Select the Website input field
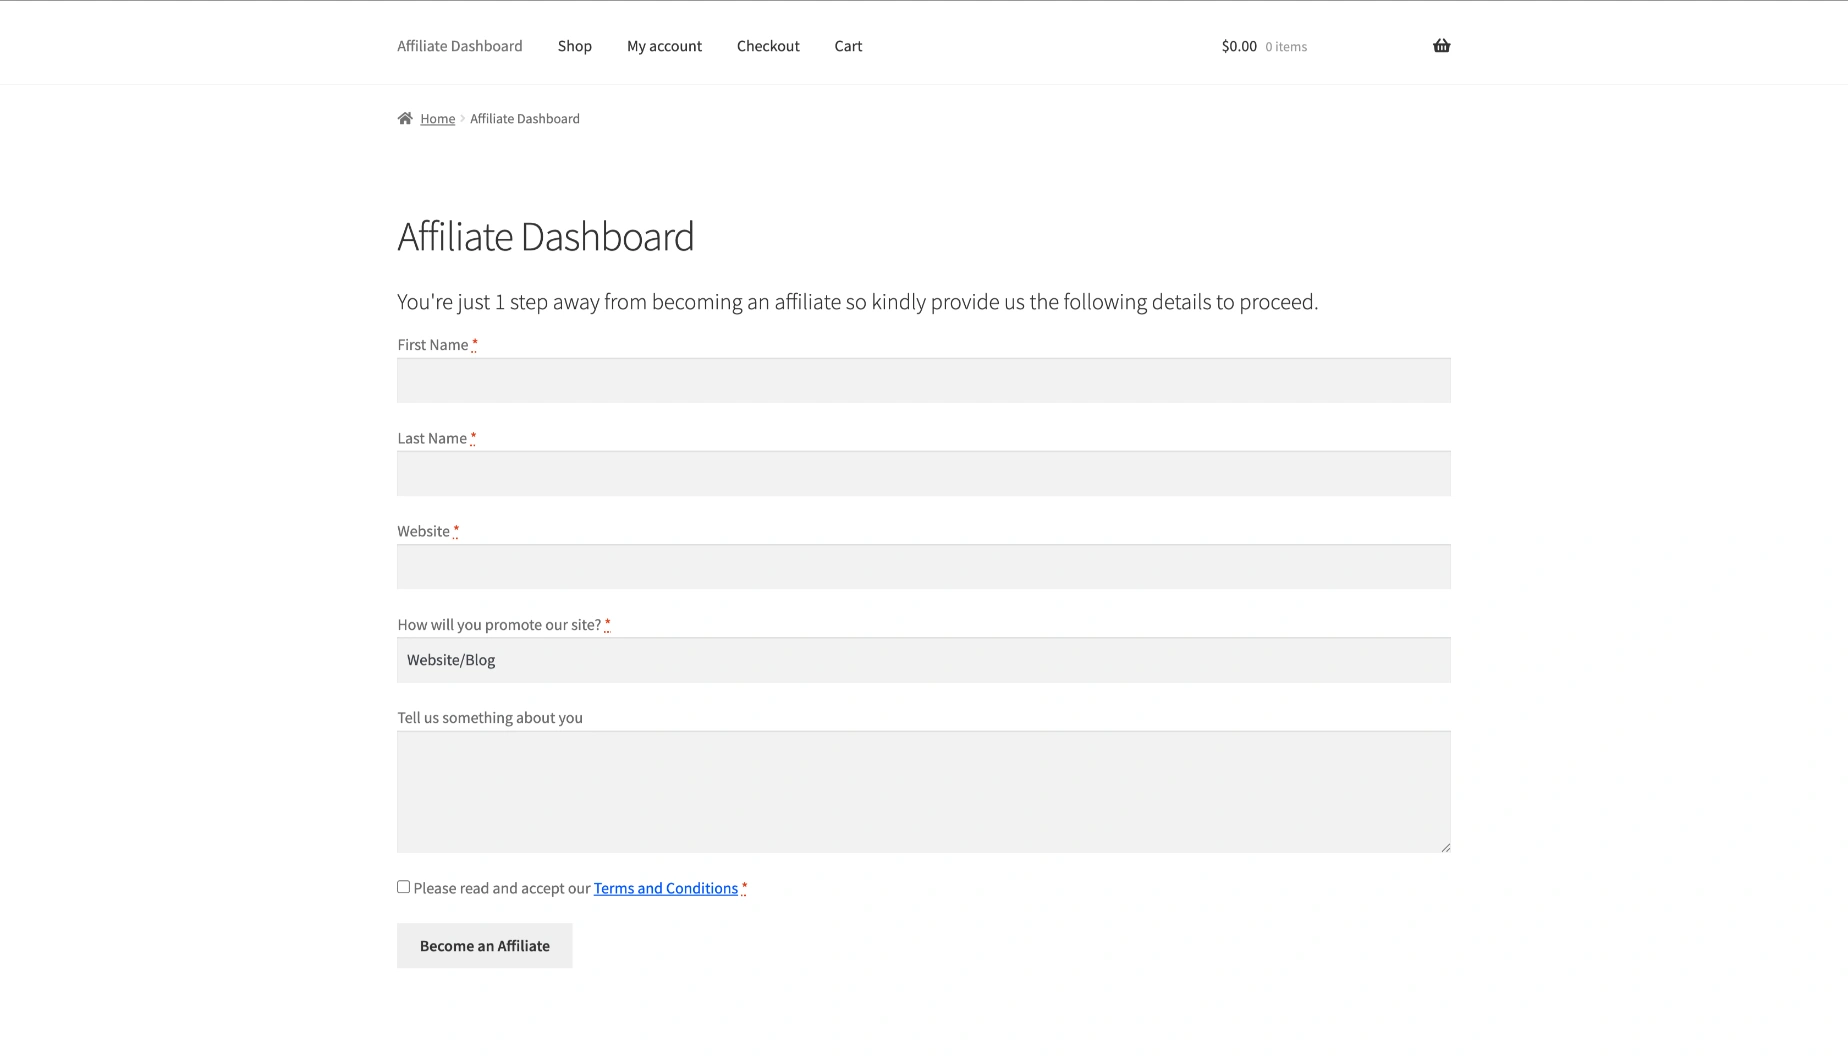 tap(923, 567)
